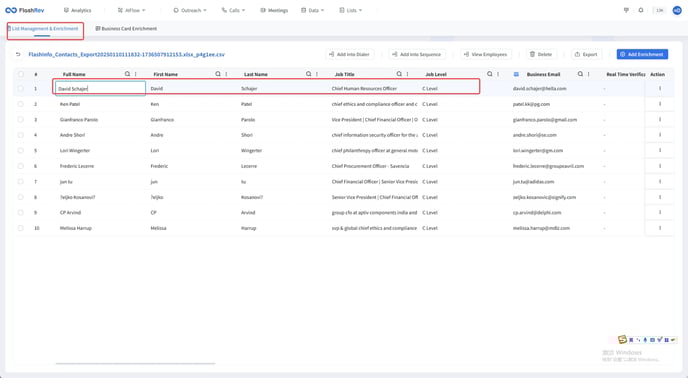The image size is (688, 378).
Task: Select row 7 jun tu checkbox
Action: click(x=21, y=181)
